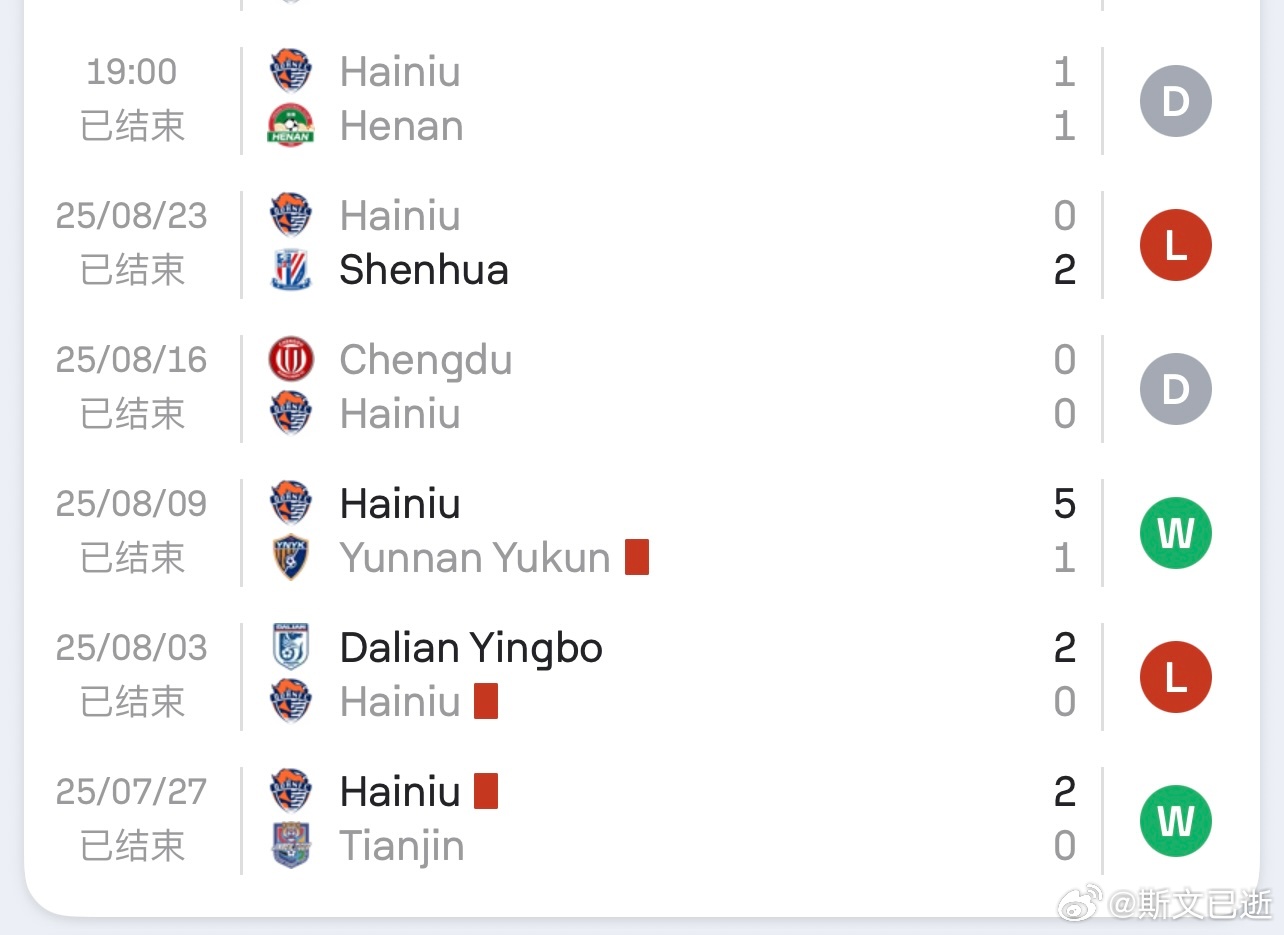Screen dimensions: 1284x935
Task: Click the loss badge for the Shenhua match
Action: 1176,245
